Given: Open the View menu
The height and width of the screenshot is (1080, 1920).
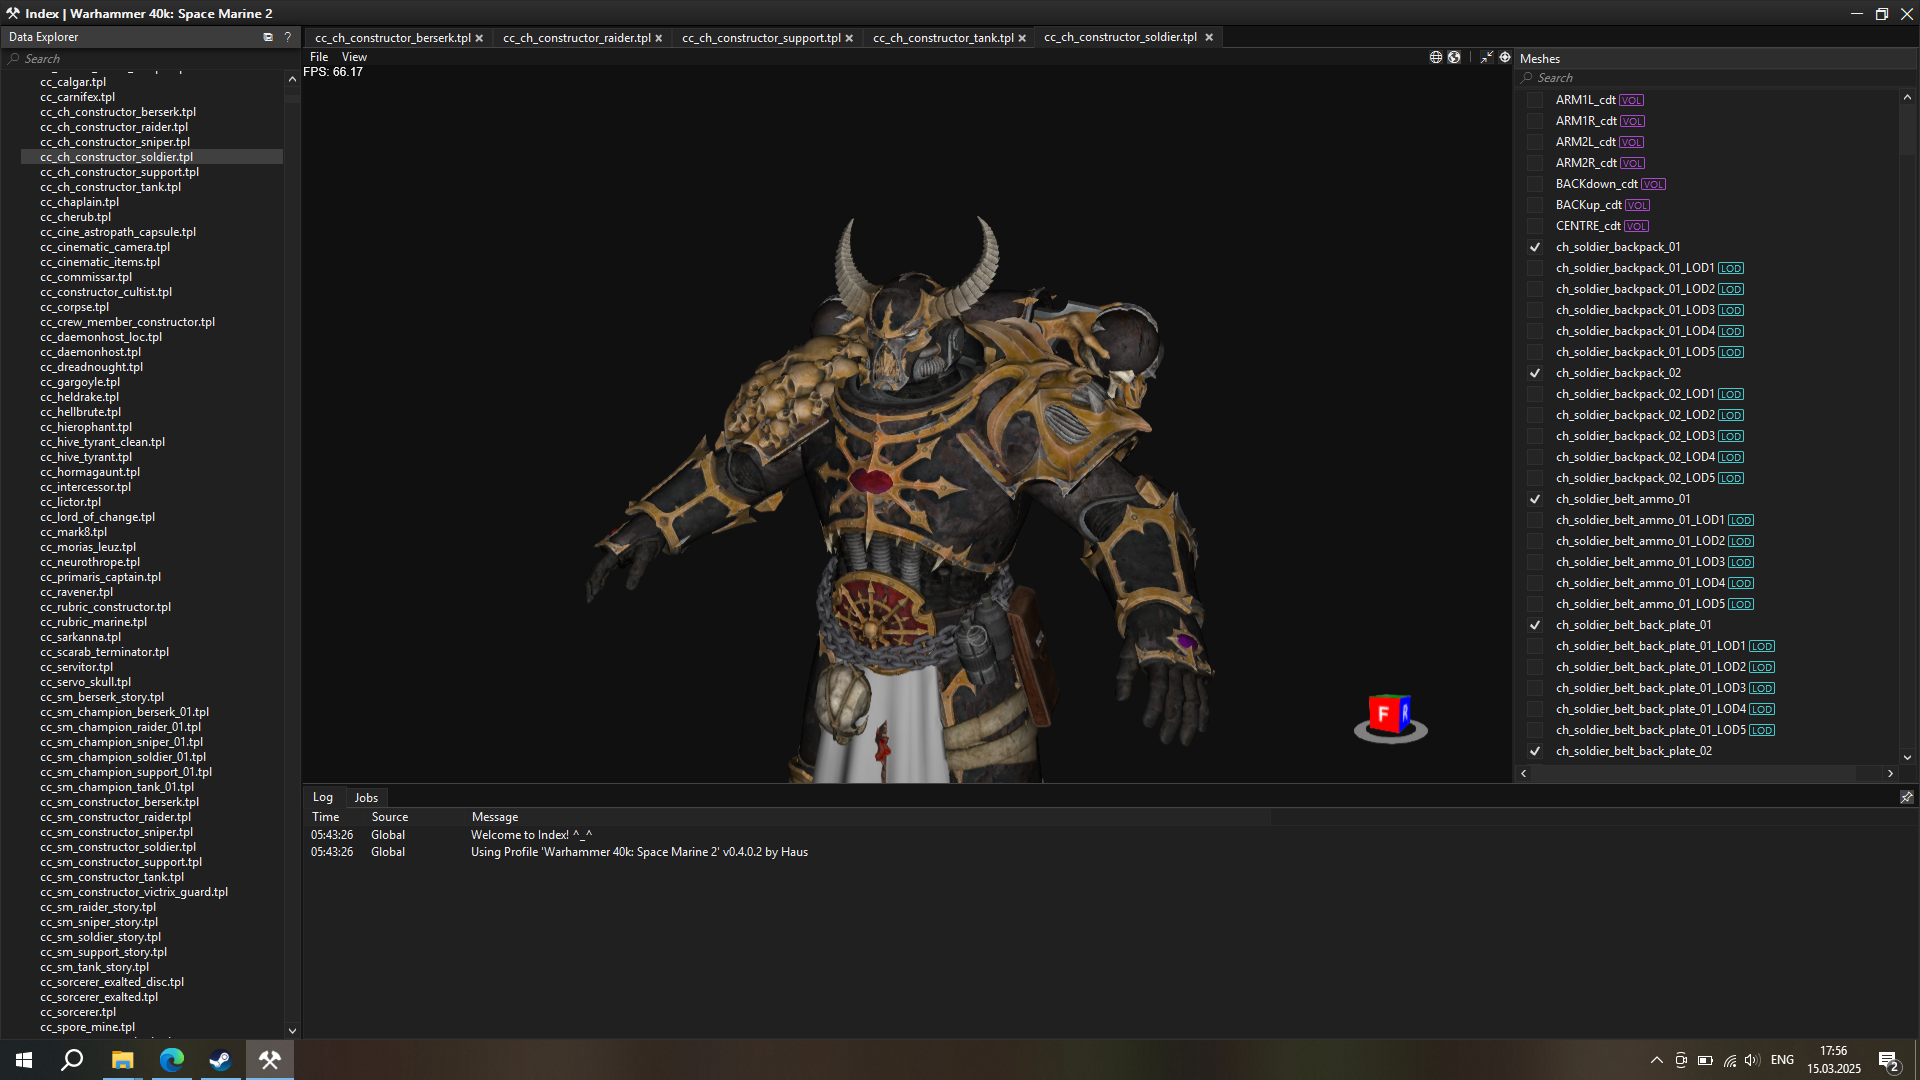Looking at the screenshot, I should pos(354,57).
